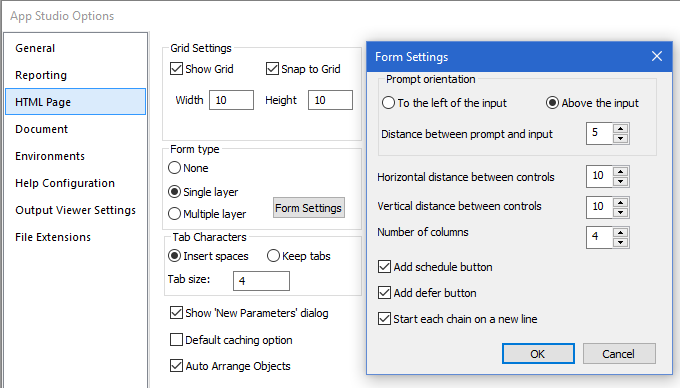This screenshot has width=680, height=388.
Task: Close the Form Settings dialog
Action: [x=657, y=56]
